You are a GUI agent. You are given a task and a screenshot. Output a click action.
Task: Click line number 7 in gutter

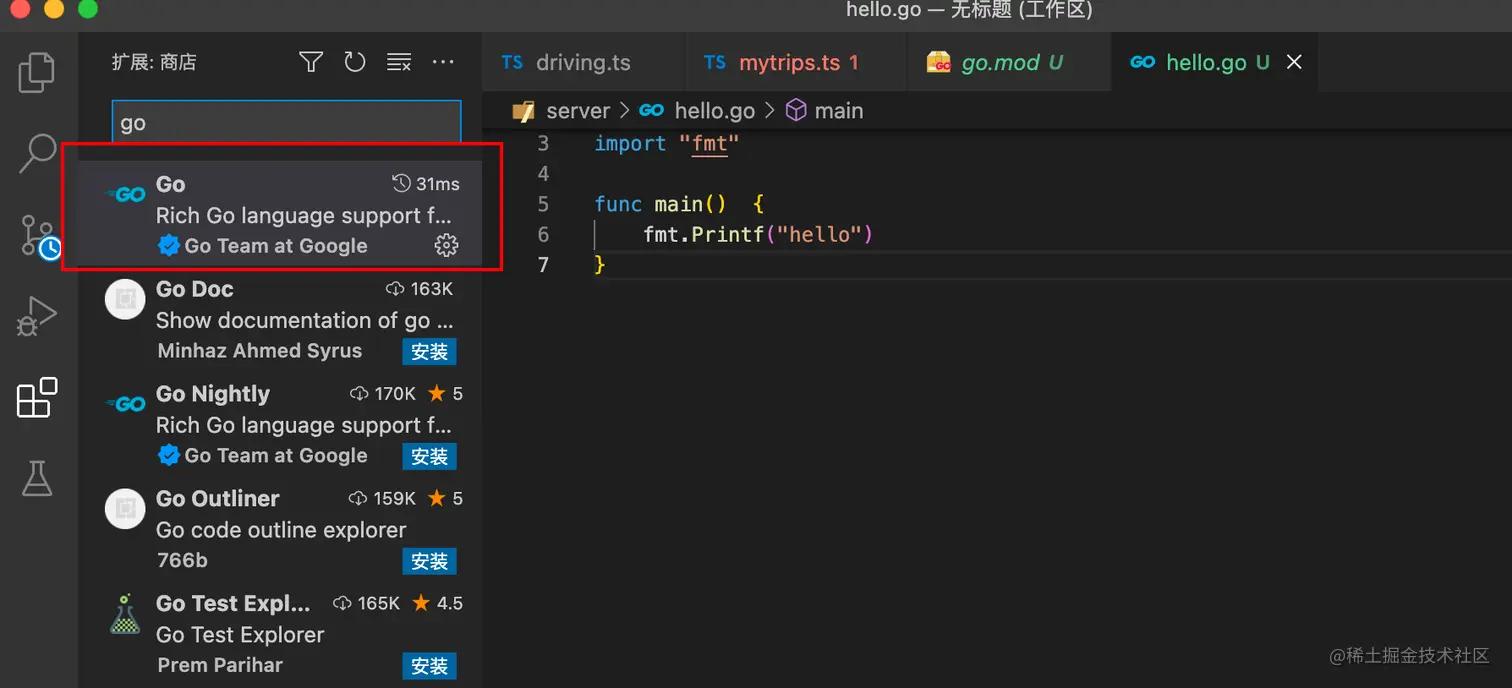click(544, 264)
